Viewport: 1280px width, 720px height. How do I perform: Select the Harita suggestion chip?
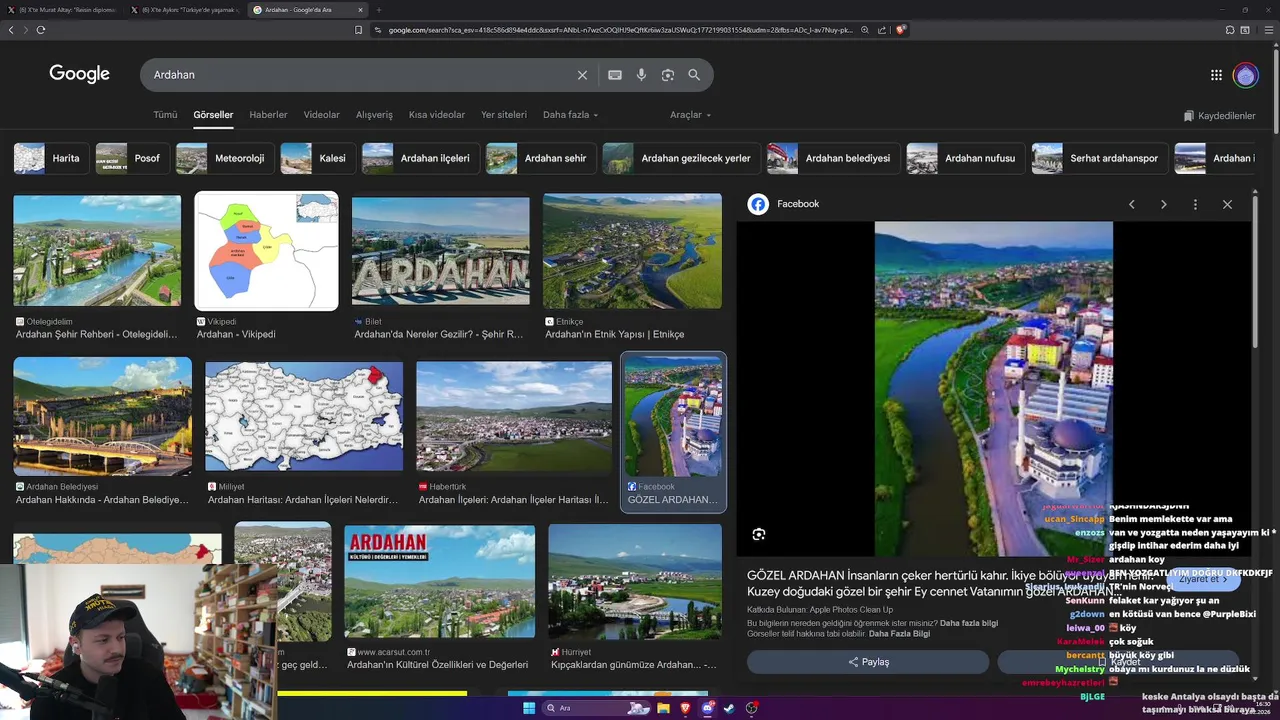point(50,158)
